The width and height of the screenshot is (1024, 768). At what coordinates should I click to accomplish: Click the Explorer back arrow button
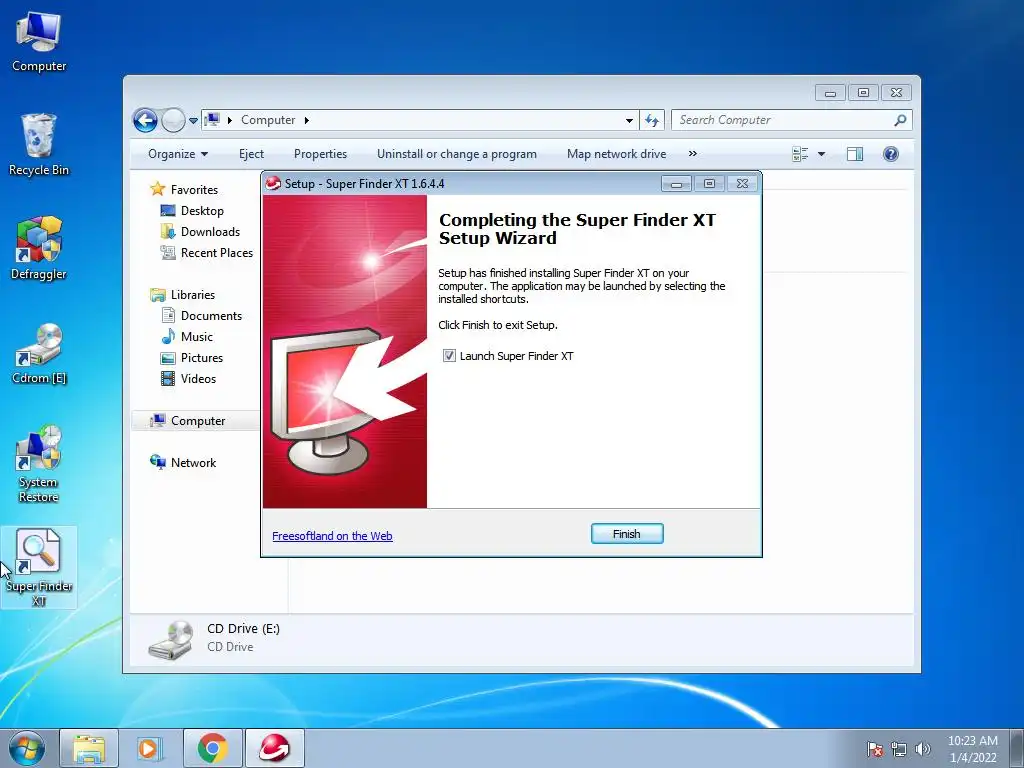146,120
